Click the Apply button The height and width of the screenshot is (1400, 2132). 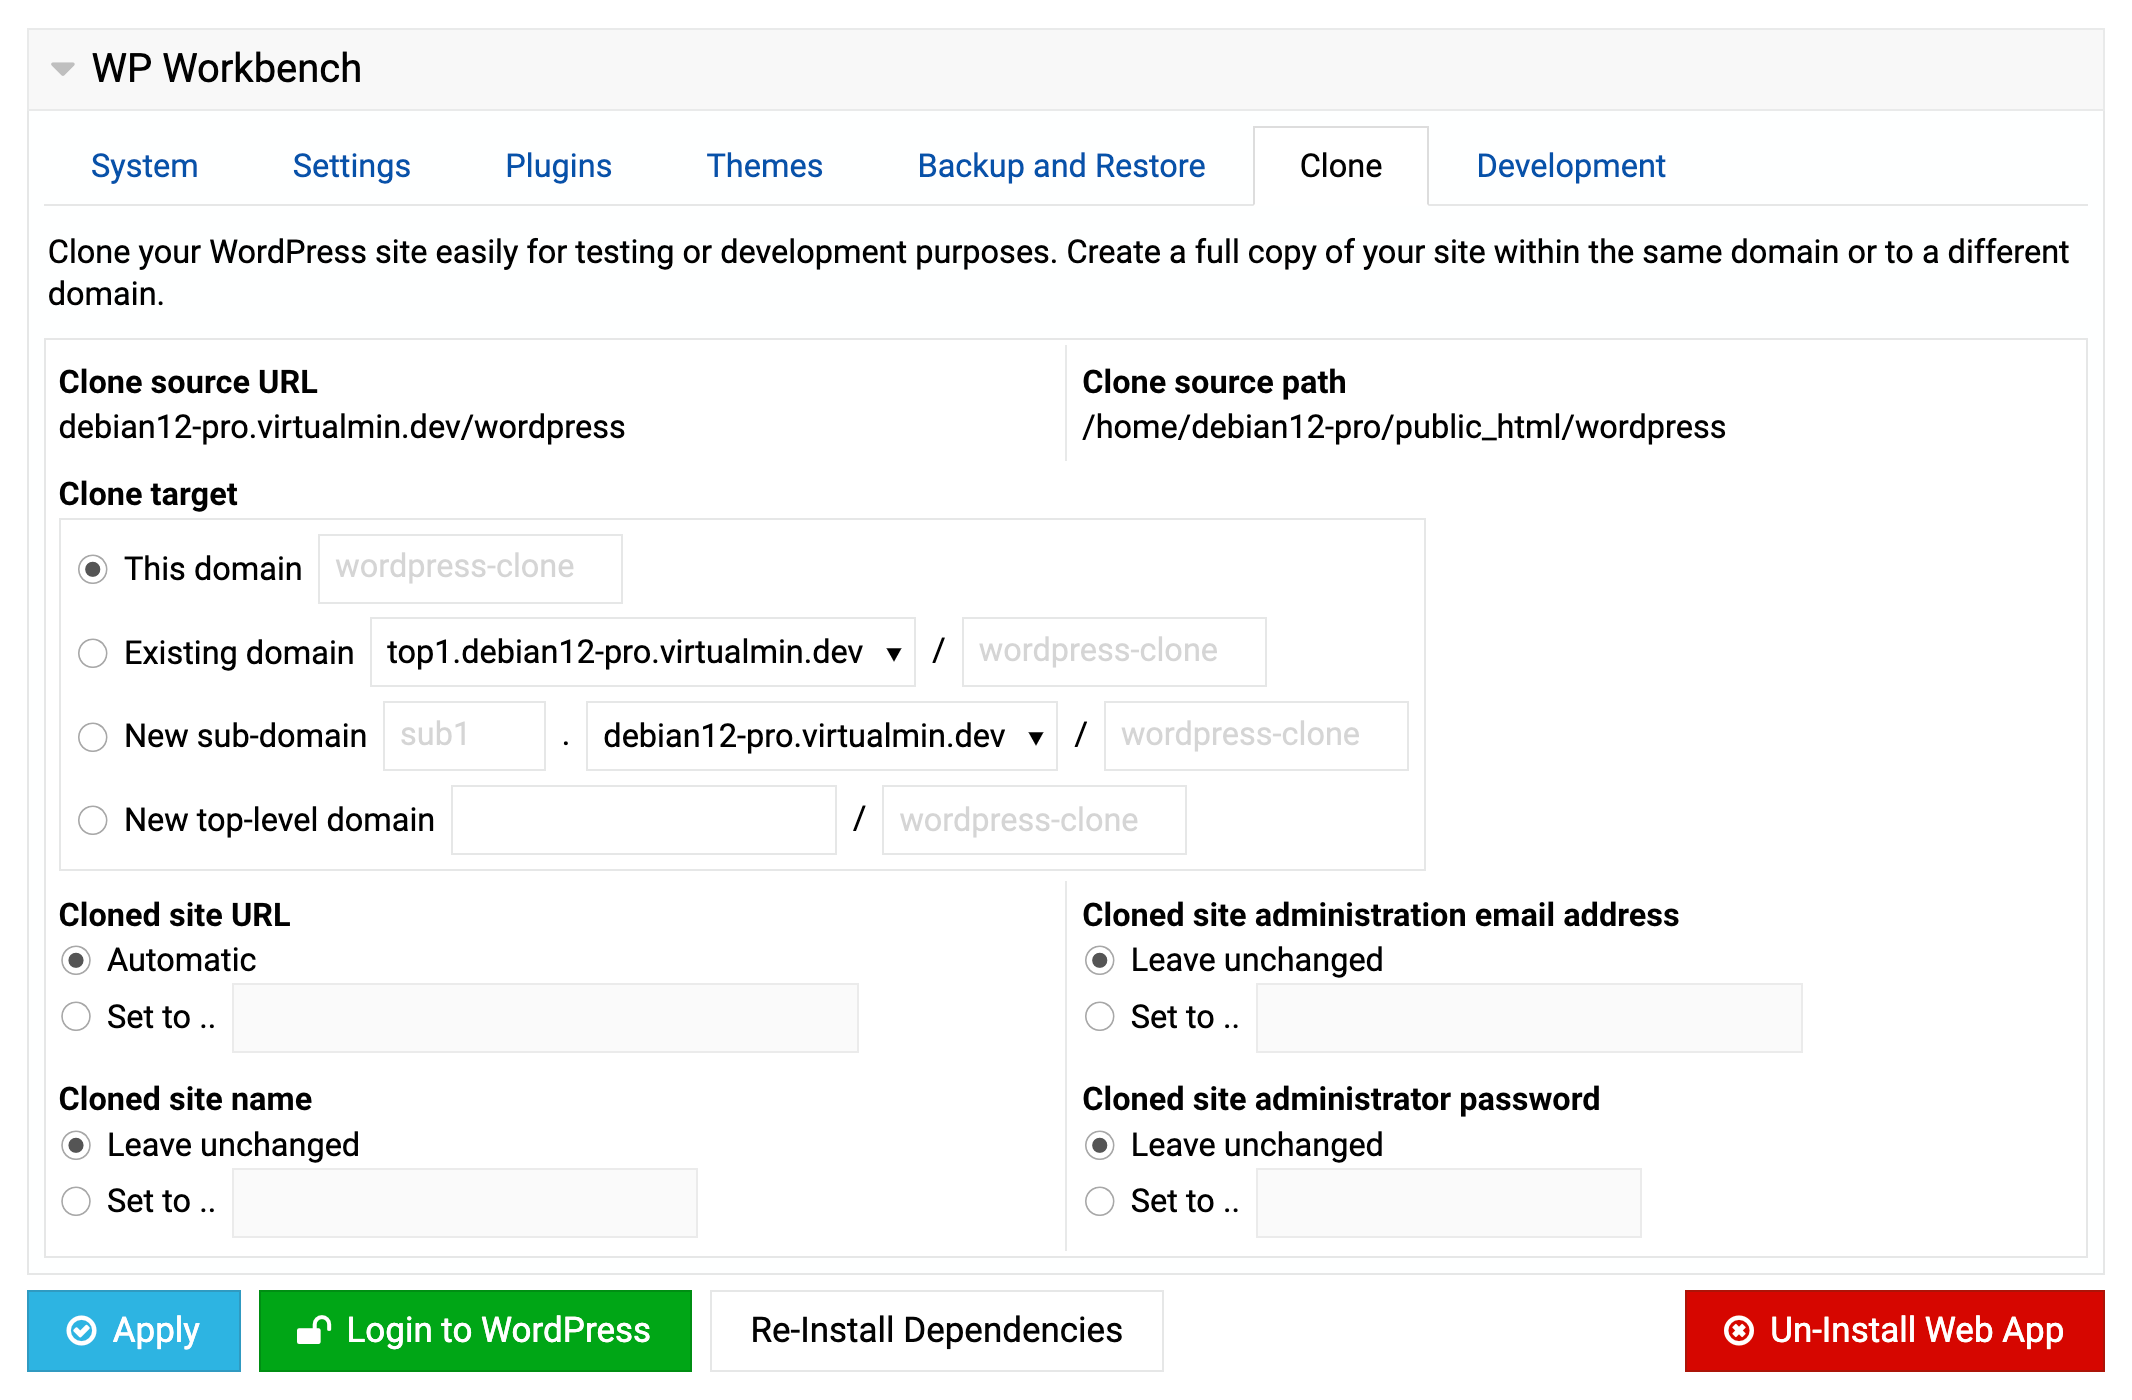click(x=134, y=1331)
